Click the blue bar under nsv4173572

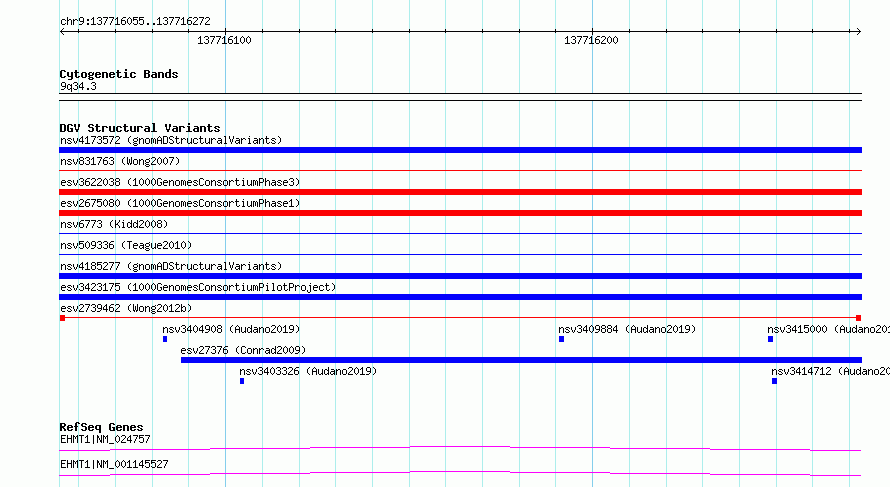click(460, 150)
